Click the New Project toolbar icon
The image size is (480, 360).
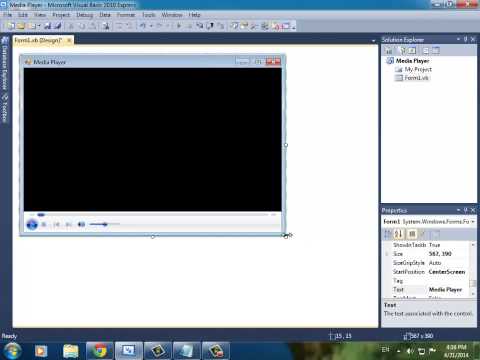pos(10,26)
